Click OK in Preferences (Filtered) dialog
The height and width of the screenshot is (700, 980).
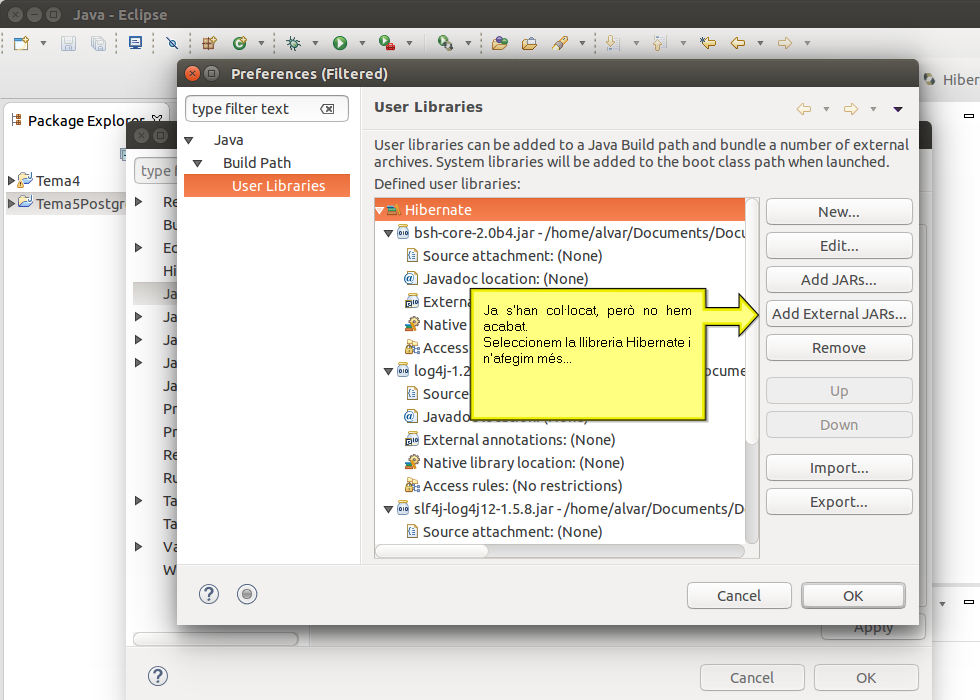853,596
